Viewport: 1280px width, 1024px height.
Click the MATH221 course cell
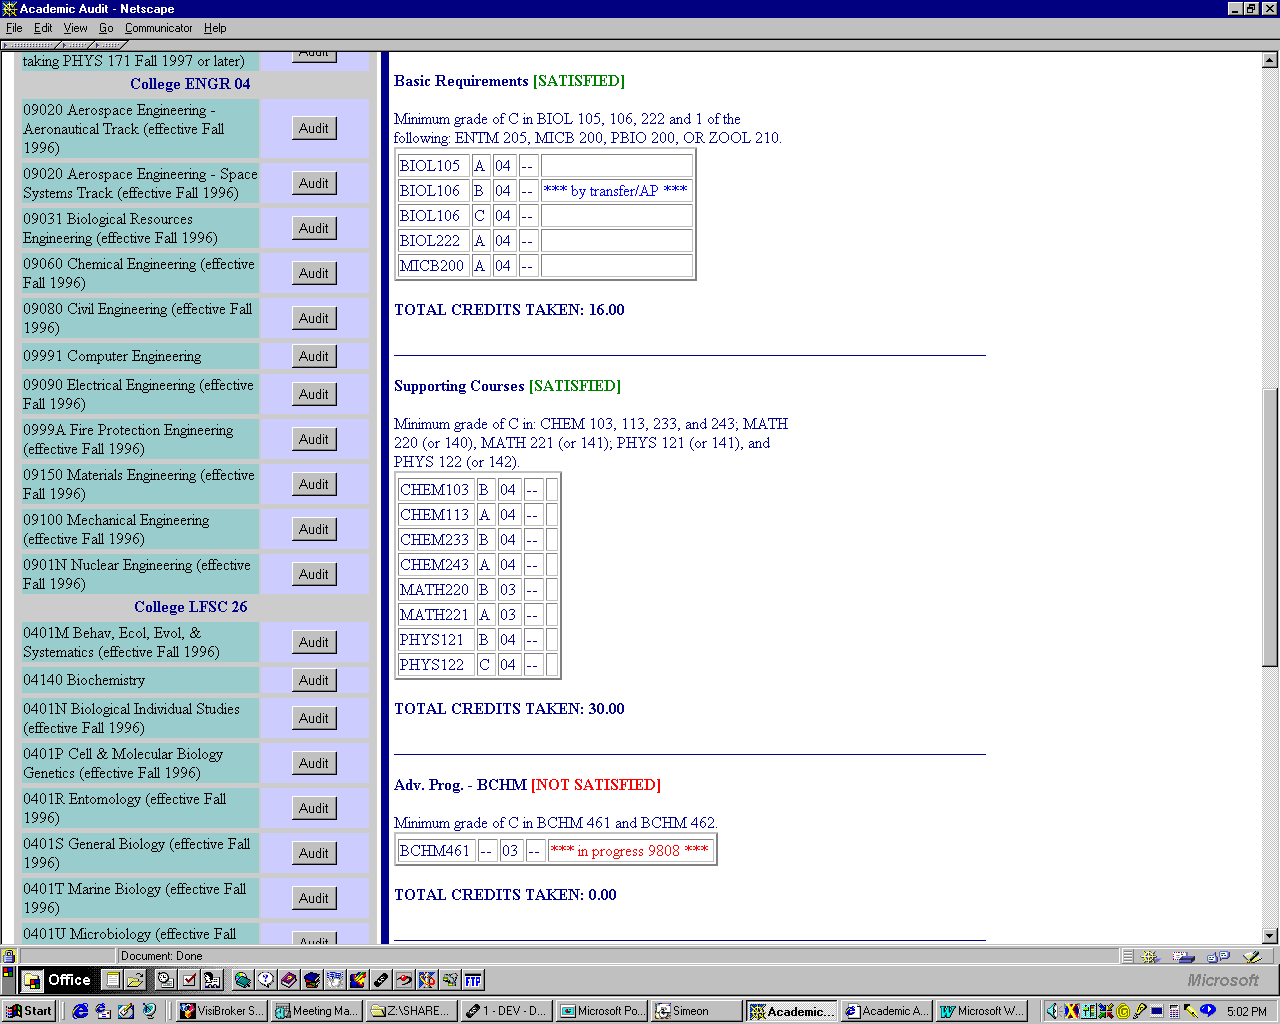[434, 615]
